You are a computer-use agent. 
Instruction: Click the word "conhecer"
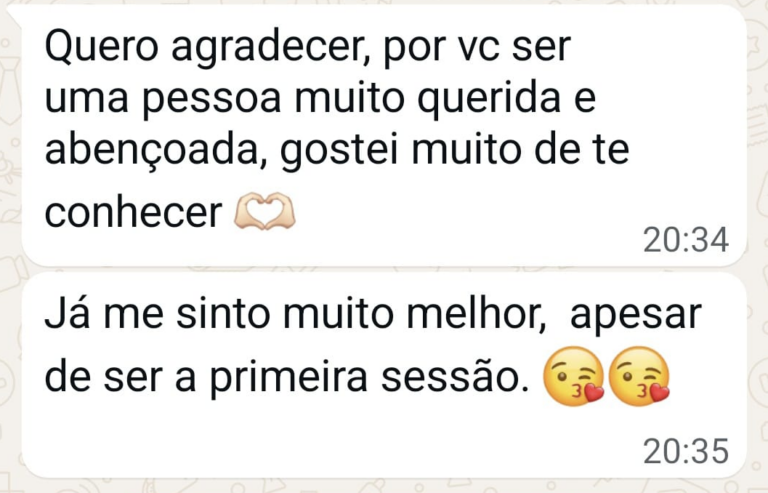[x=133, y=211]
